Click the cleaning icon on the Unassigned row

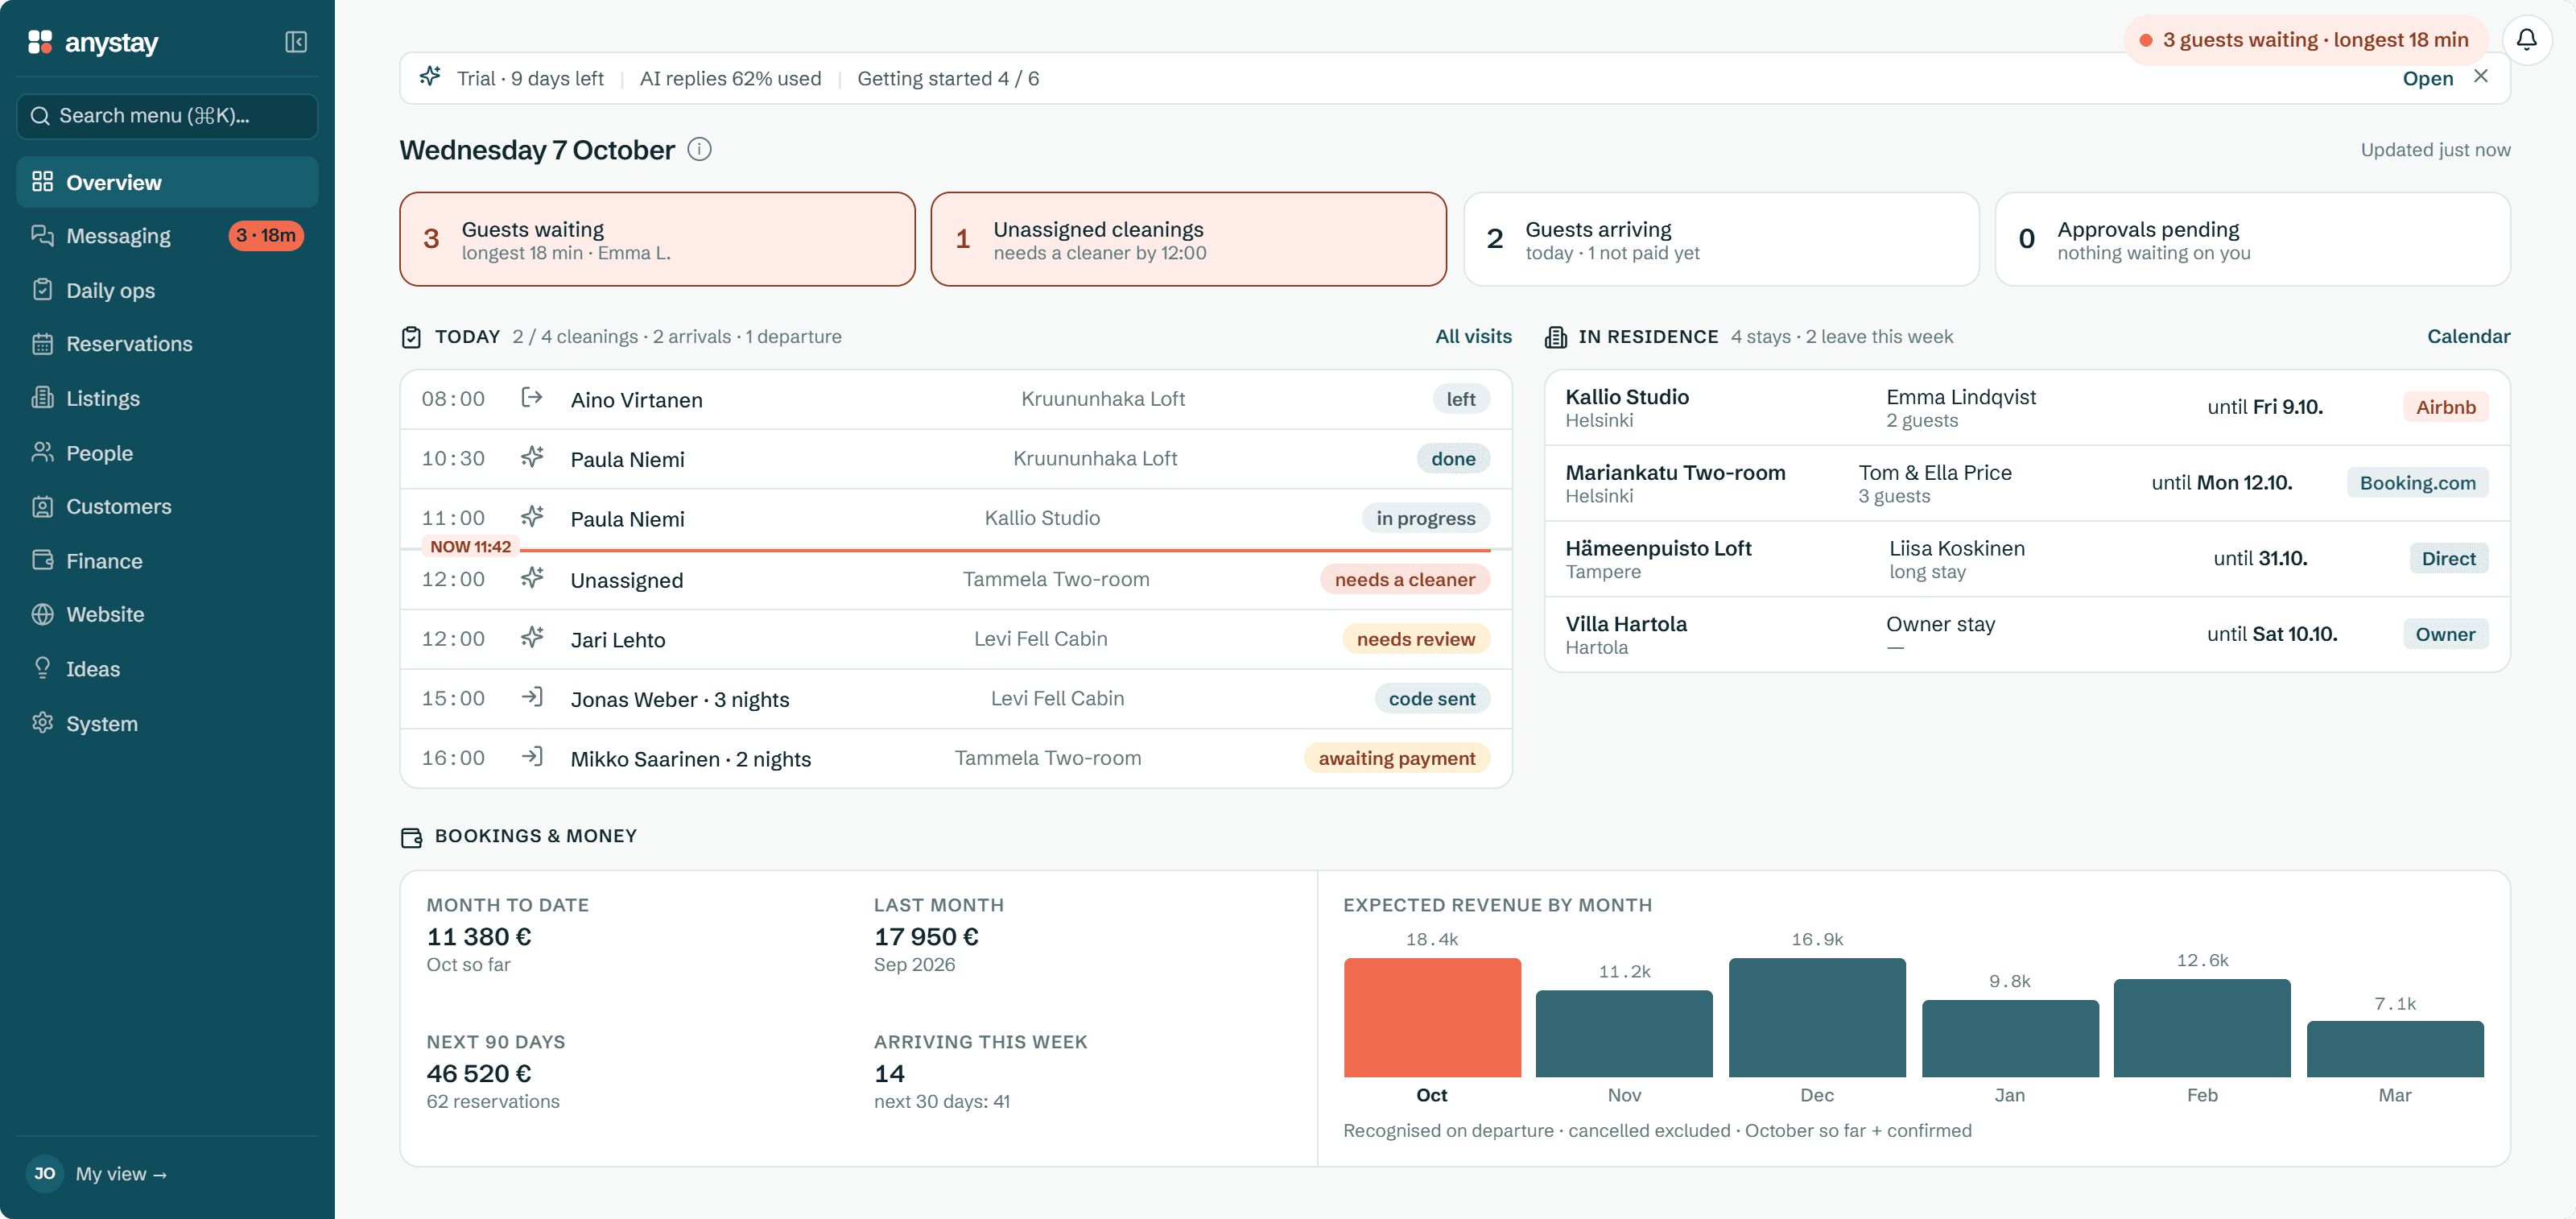point(532,578)
